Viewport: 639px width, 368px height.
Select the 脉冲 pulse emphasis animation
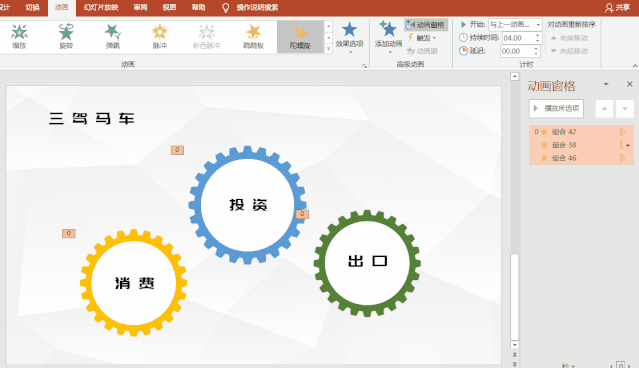coord(160,37)
